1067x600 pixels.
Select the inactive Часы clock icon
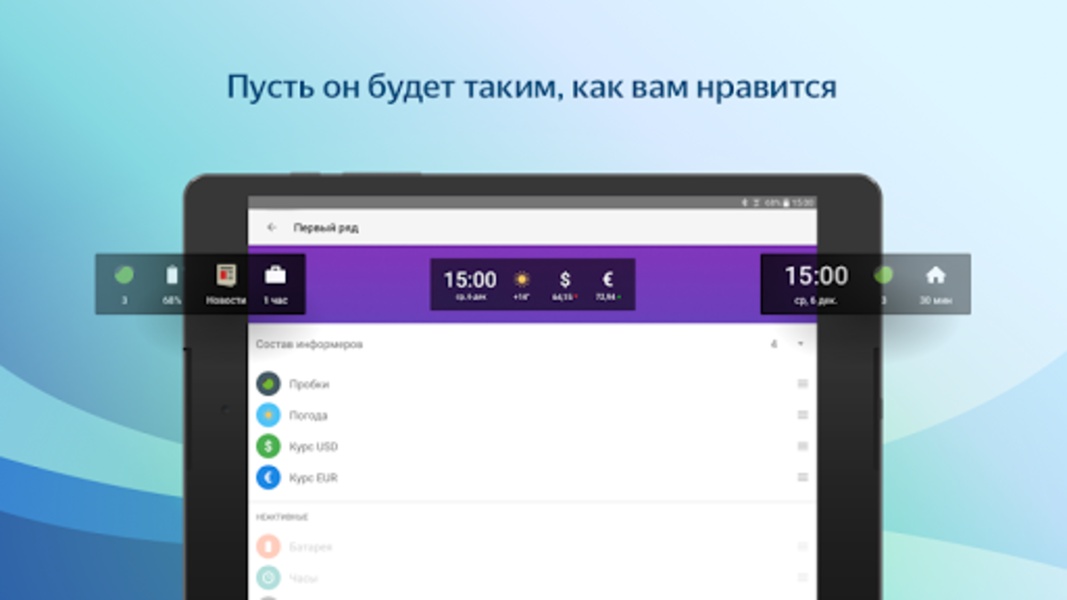coord(268,578)
